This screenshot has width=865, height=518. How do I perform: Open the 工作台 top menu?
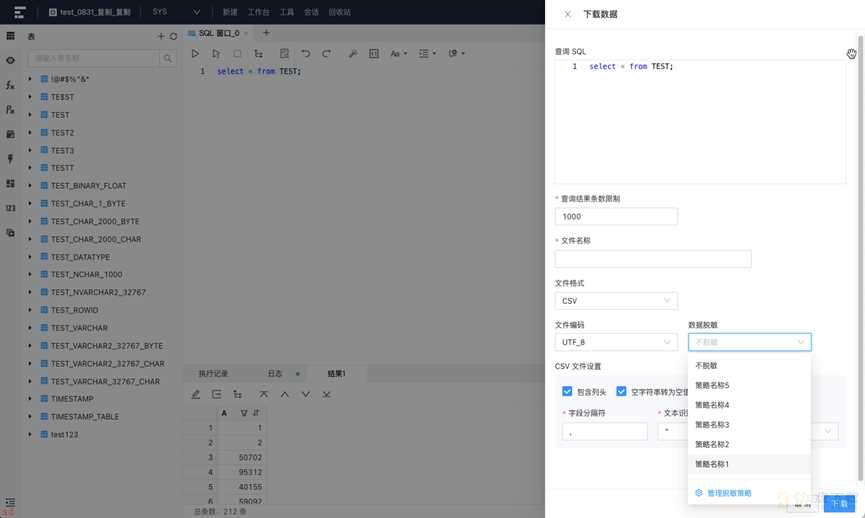(258, 12)
